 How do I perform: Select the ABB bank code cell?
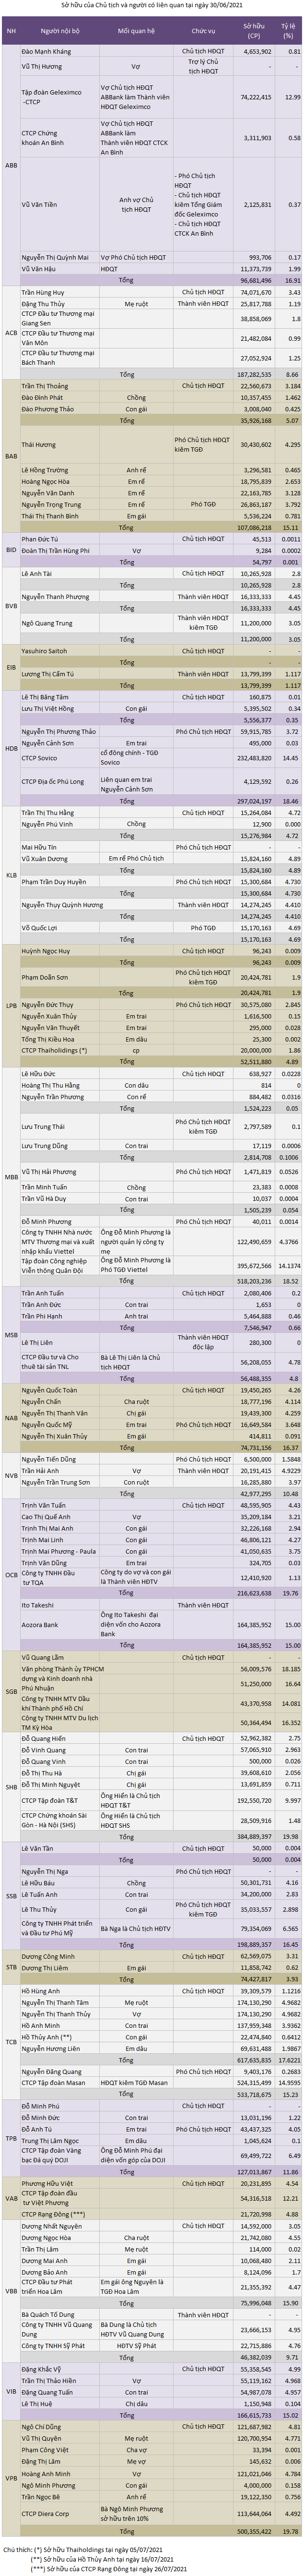pos(11,165)
